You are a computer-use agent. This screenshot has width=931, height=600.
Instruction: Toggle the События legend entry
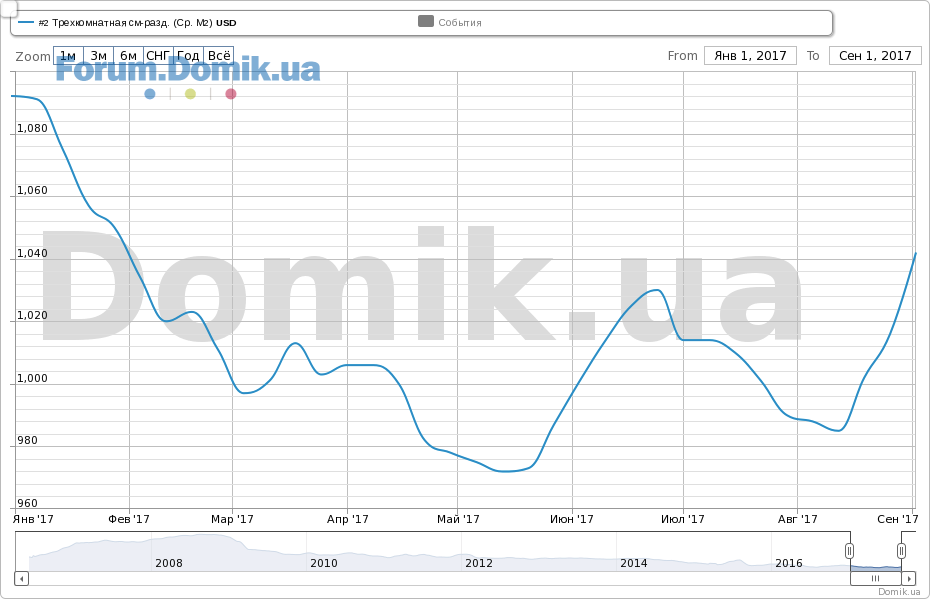point(450,22)
